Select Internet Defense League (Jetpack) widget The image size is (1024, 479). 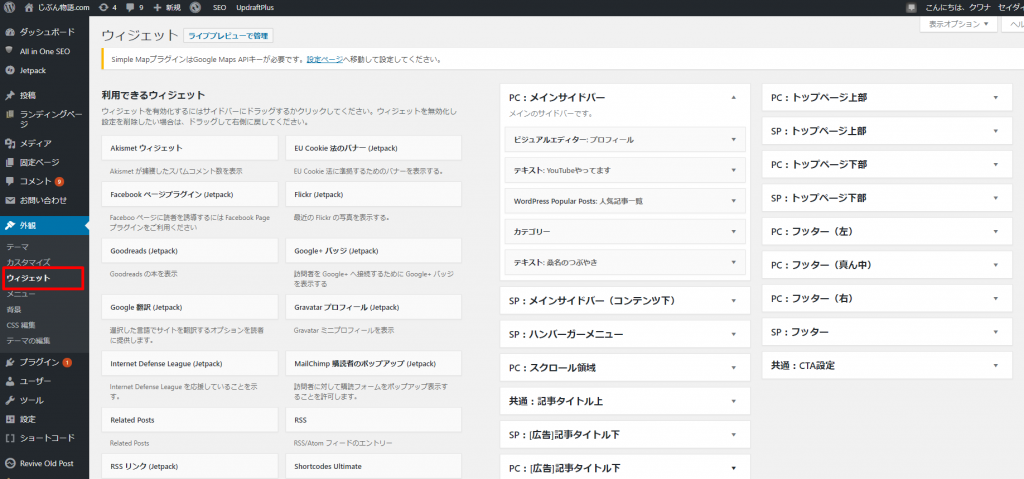tap(190, 363)
